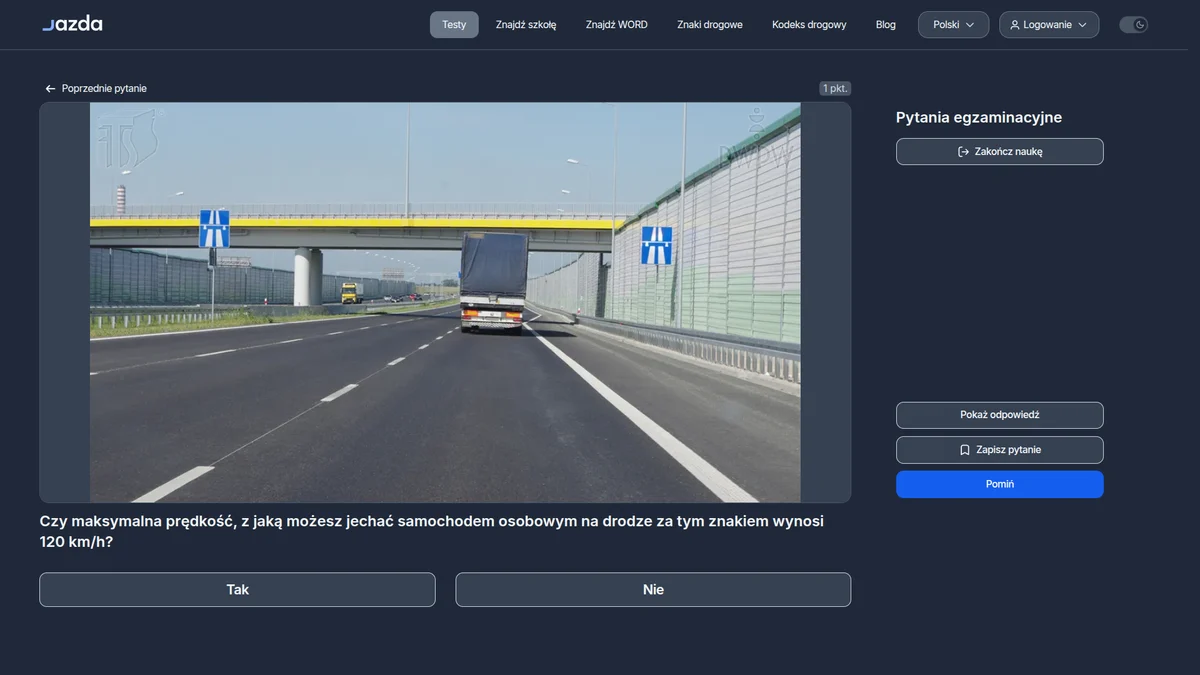
Task: Expand the Polski language dropdown
Action: pyautogui.click(x=954, y=25)
